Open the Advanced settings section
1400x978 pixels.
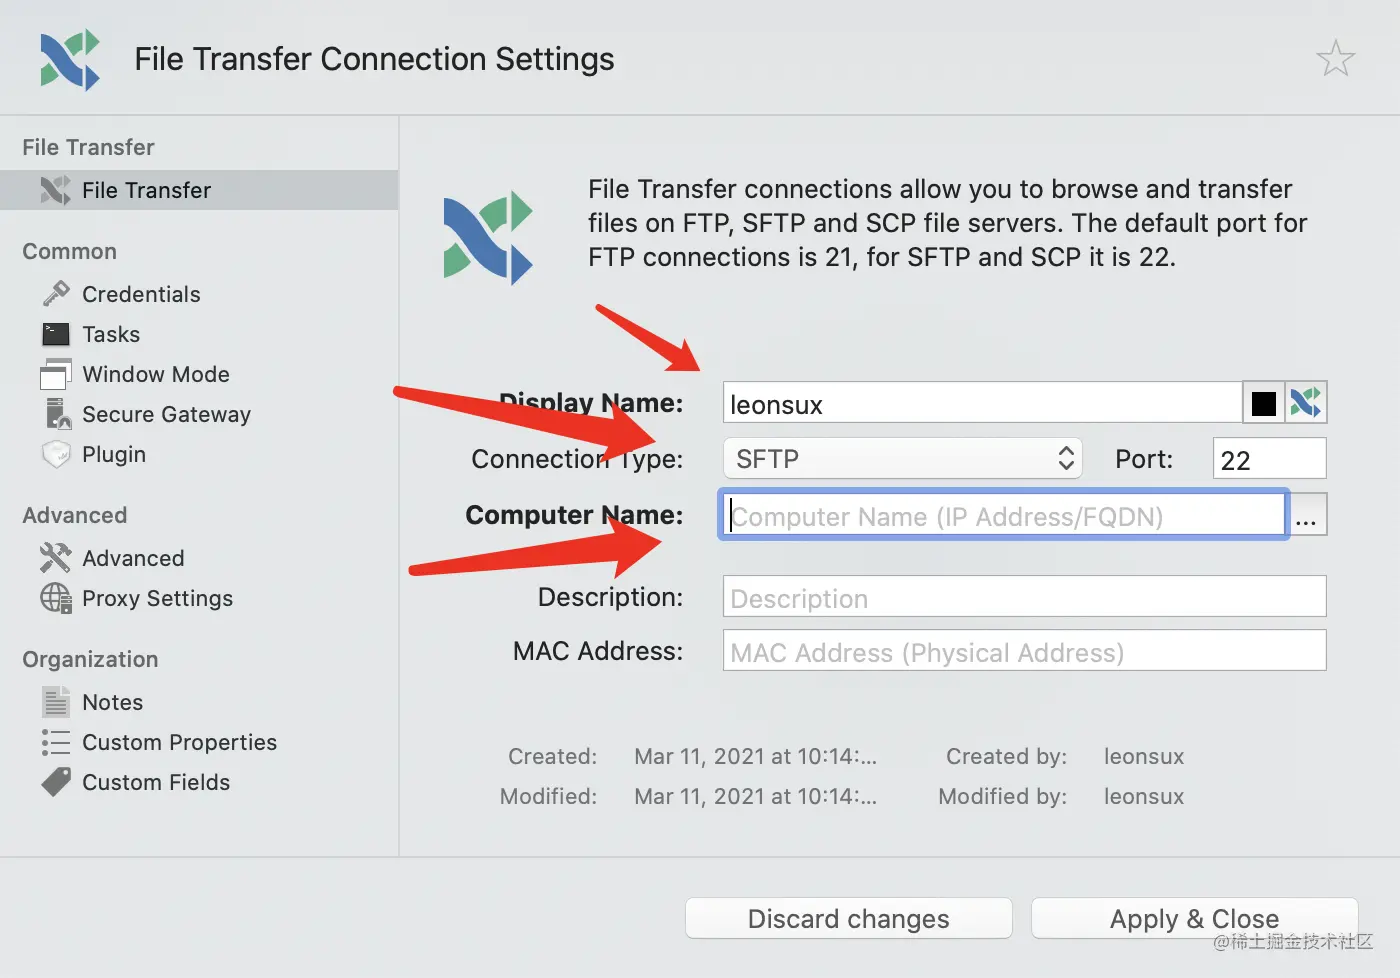point(133,558)
